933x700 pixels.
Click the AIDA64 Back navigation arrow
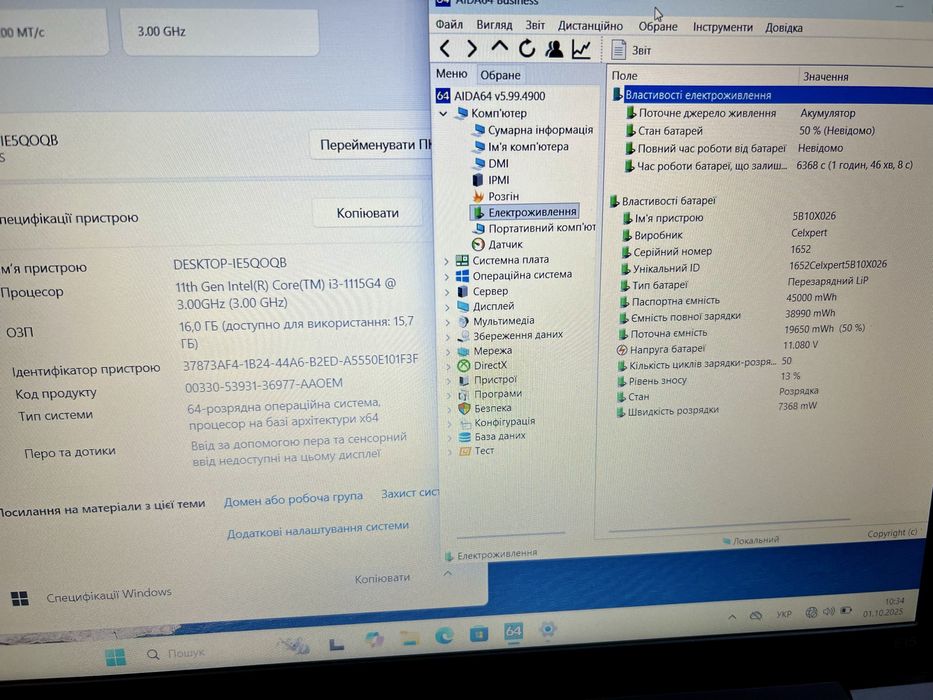[x=444, y=48]
